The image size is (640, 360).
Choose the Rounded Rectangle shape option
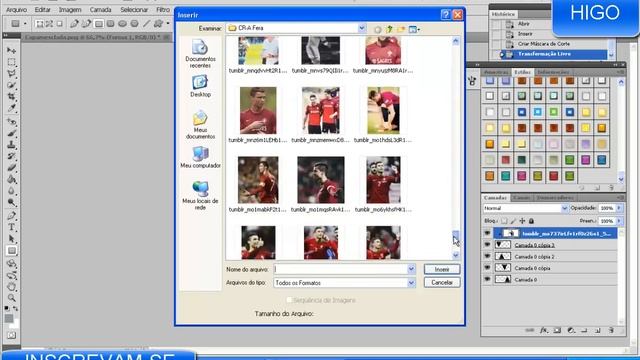[110, 24]
